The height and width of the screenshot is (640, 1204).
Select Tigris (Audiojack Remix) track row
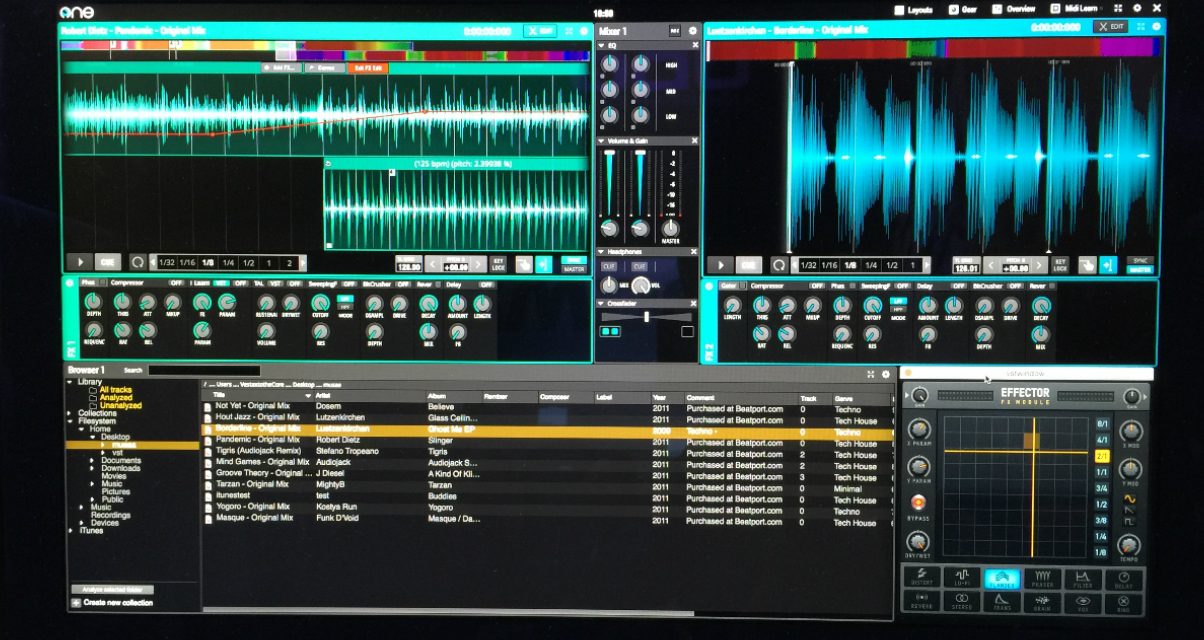click(x=545, y=450)
